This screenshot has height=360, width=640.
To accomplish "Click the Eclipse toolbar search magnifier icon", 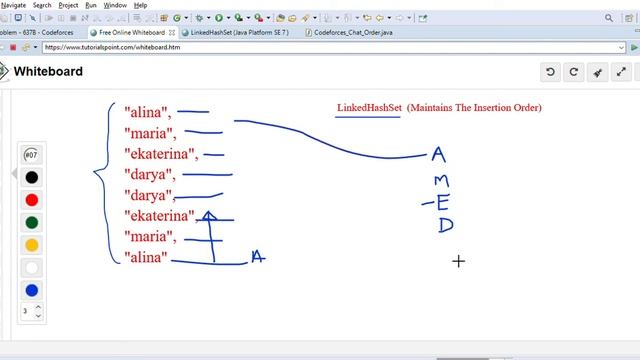I will click(x=609, y=18).
